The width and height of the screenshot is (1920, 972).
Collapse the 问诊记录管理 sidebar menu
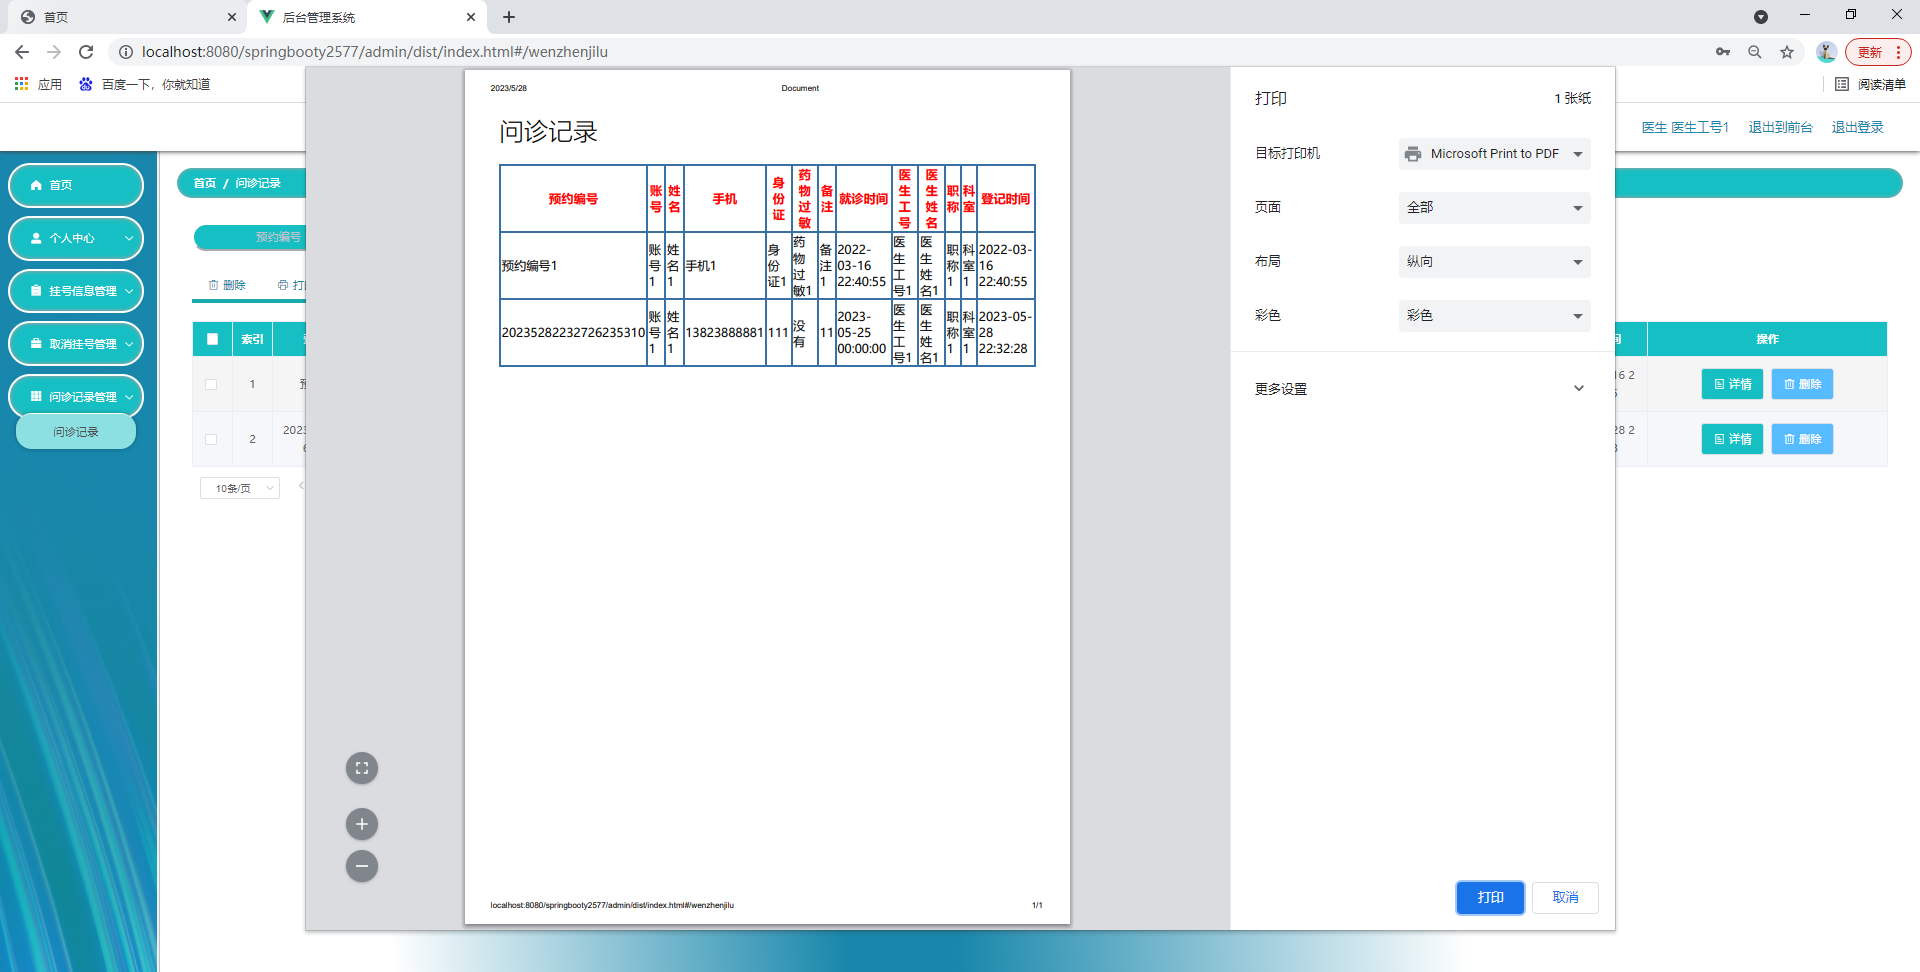pyautogui.click(x=76, y=397)
